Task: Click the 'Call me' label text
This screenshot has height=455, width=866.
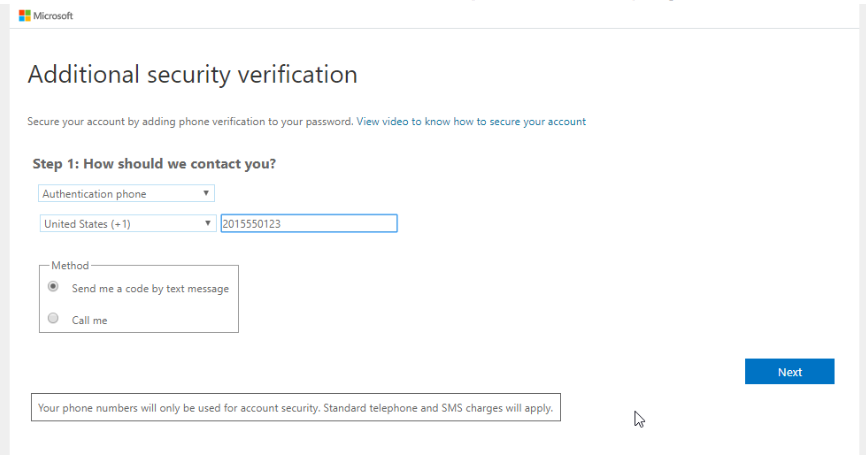Action: click(x=89, y=320)
